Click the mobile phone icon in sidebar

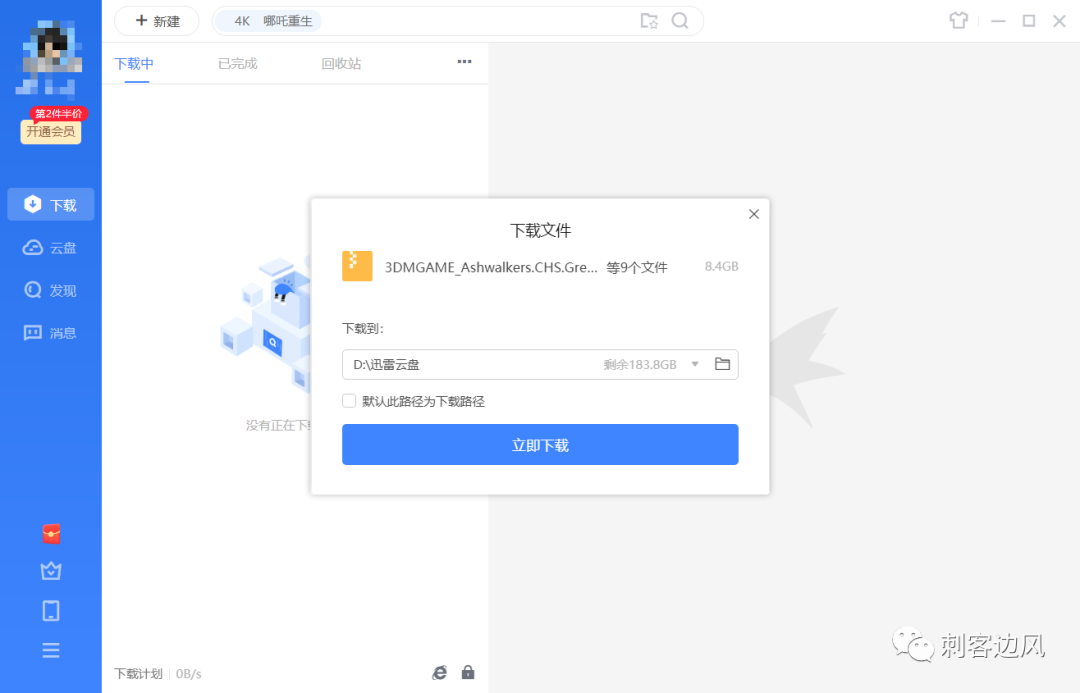pyautogui.click(x=51, y=610)
